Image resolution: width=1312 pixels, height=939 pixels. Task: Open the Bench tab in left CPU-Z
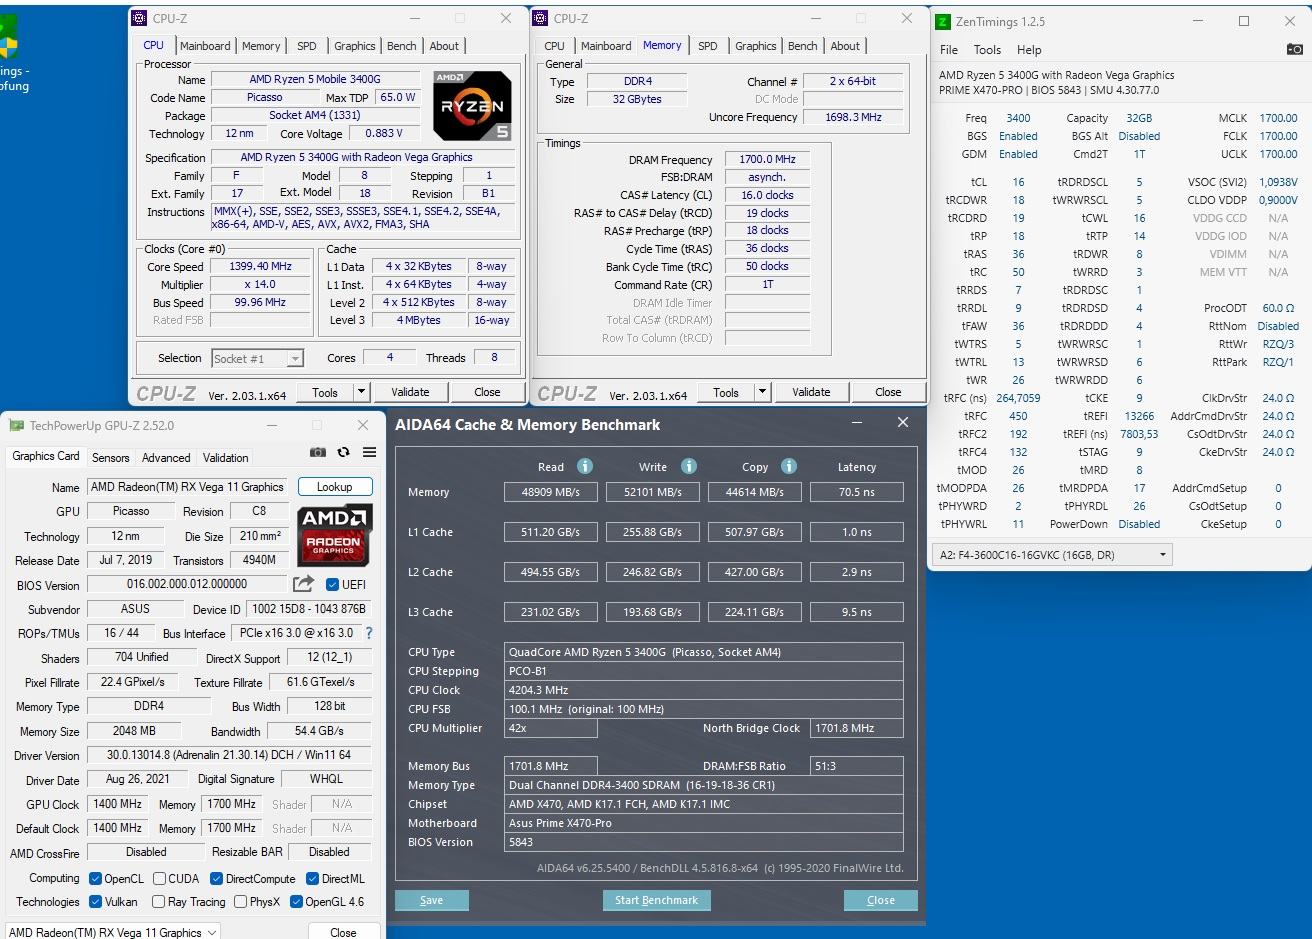tap(401, 46)
